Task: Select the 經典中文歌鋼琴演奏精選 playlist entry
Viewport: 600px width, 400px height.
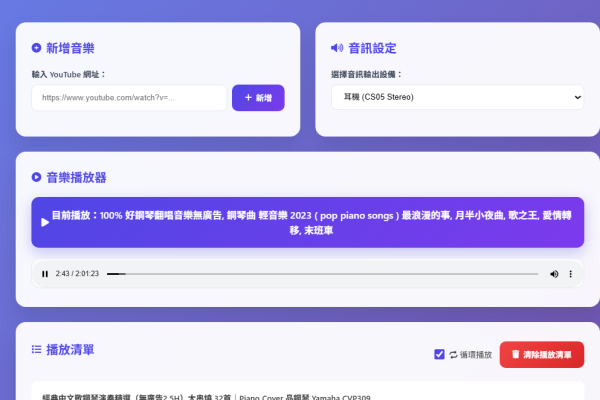Action: coord(200,396)
